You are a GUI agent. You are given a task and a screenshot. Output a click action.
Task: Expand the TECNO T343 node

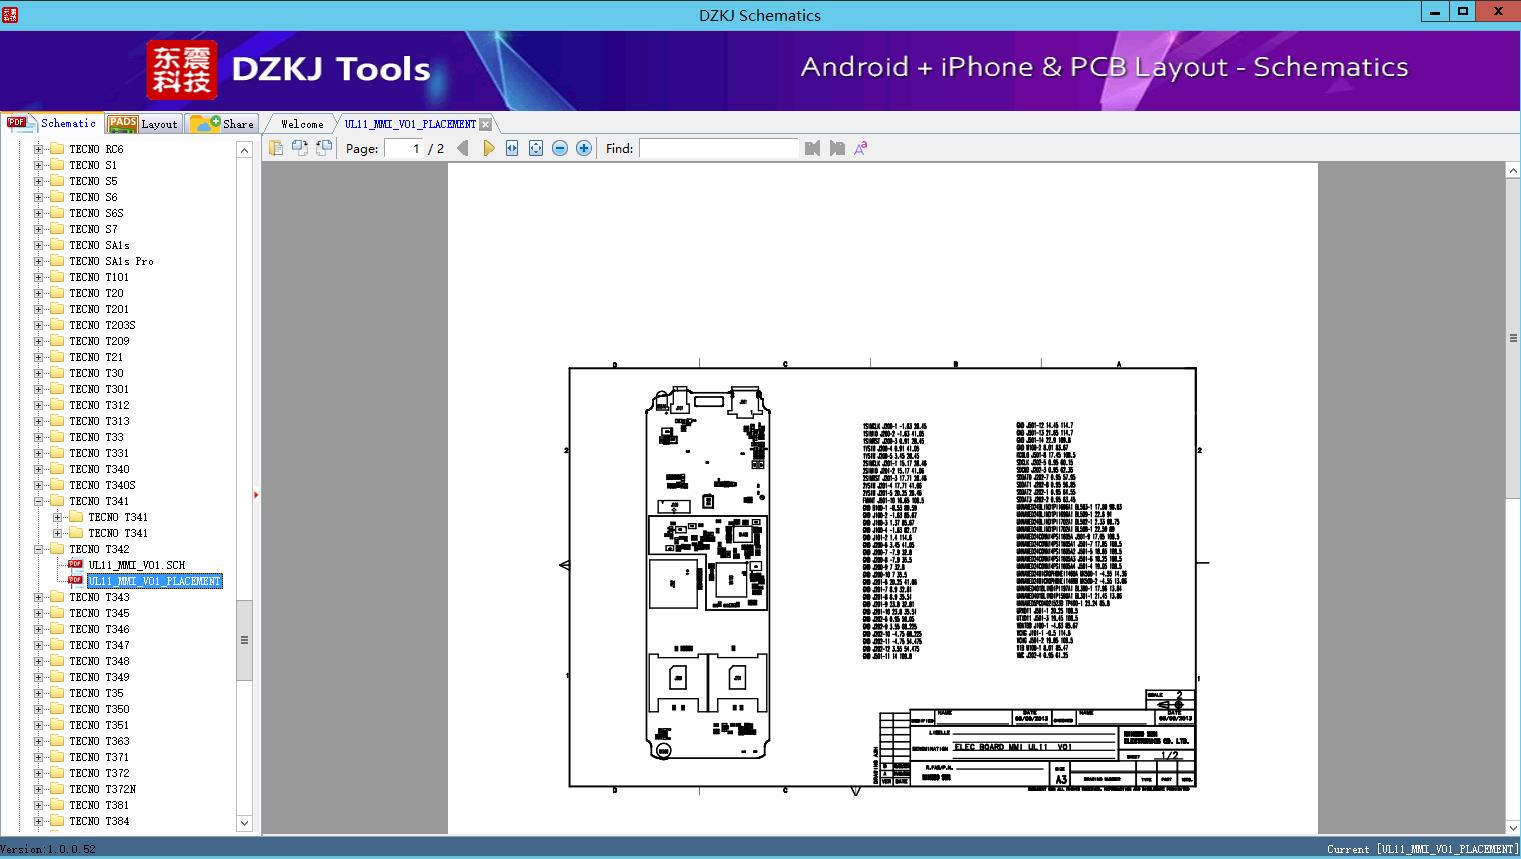pyautogui.click(x=38, y=597)
